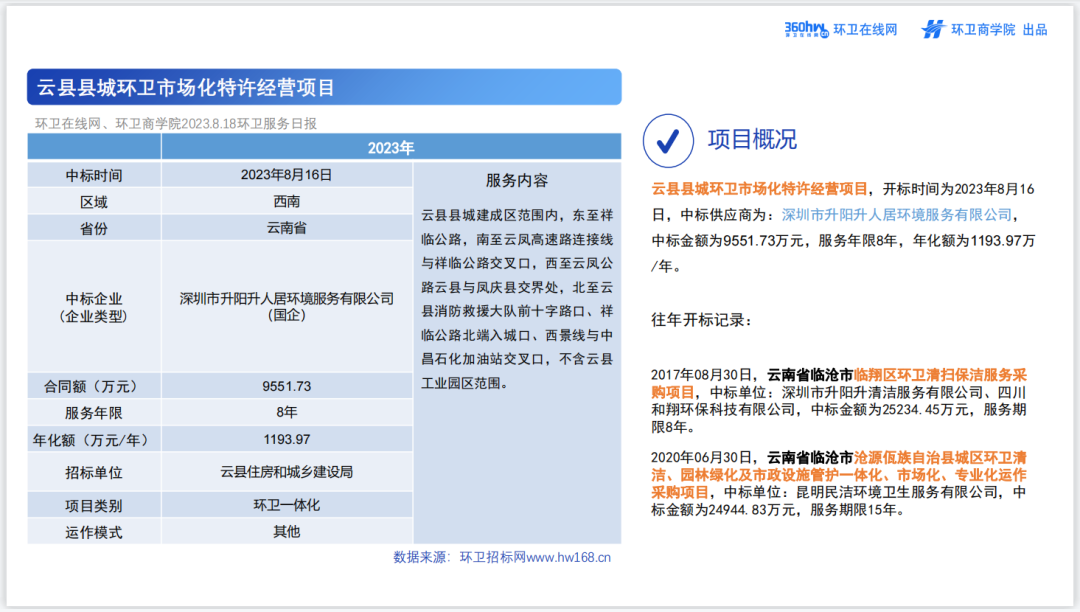Viewport: 1080px width, 612px height.
Task: Click the 环卫服务日报 subtitle line
Action: coord(176,123)
